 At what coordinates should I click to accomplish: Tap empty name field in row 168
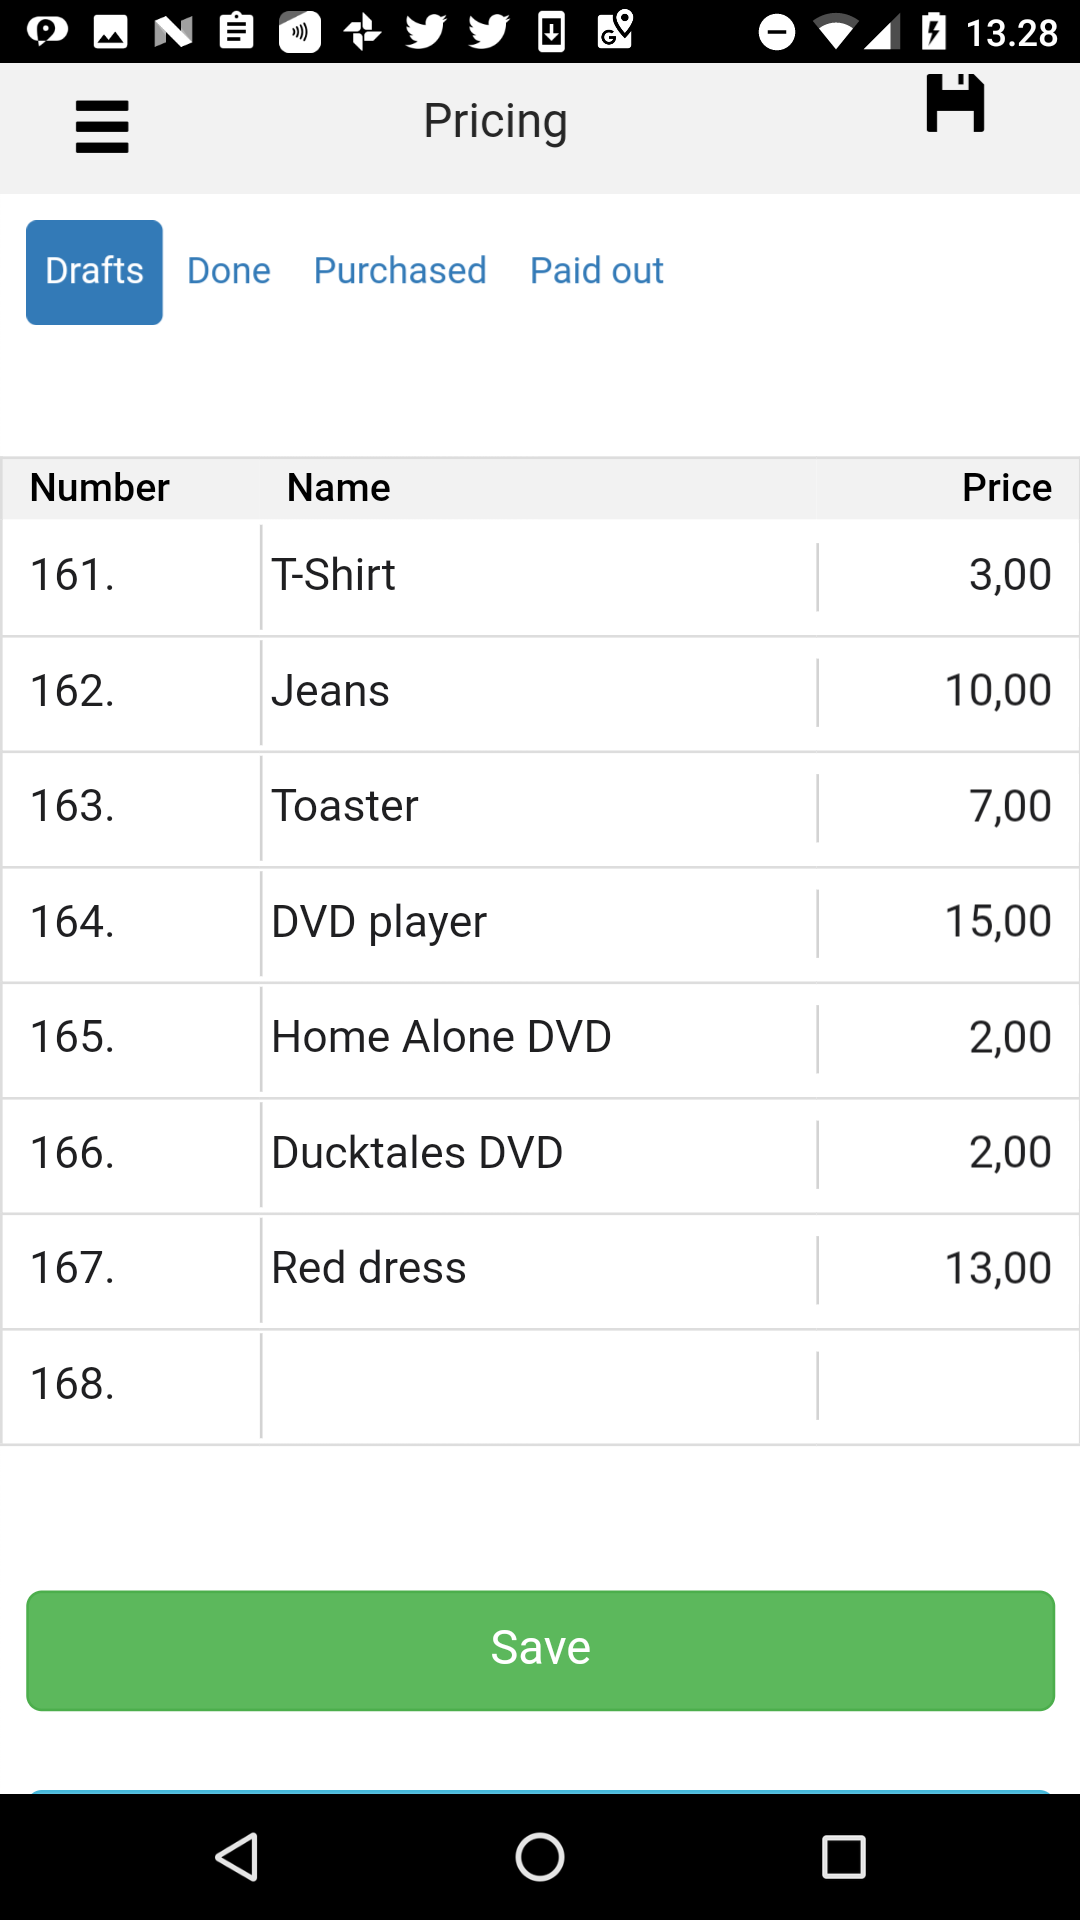(538, 1385)
